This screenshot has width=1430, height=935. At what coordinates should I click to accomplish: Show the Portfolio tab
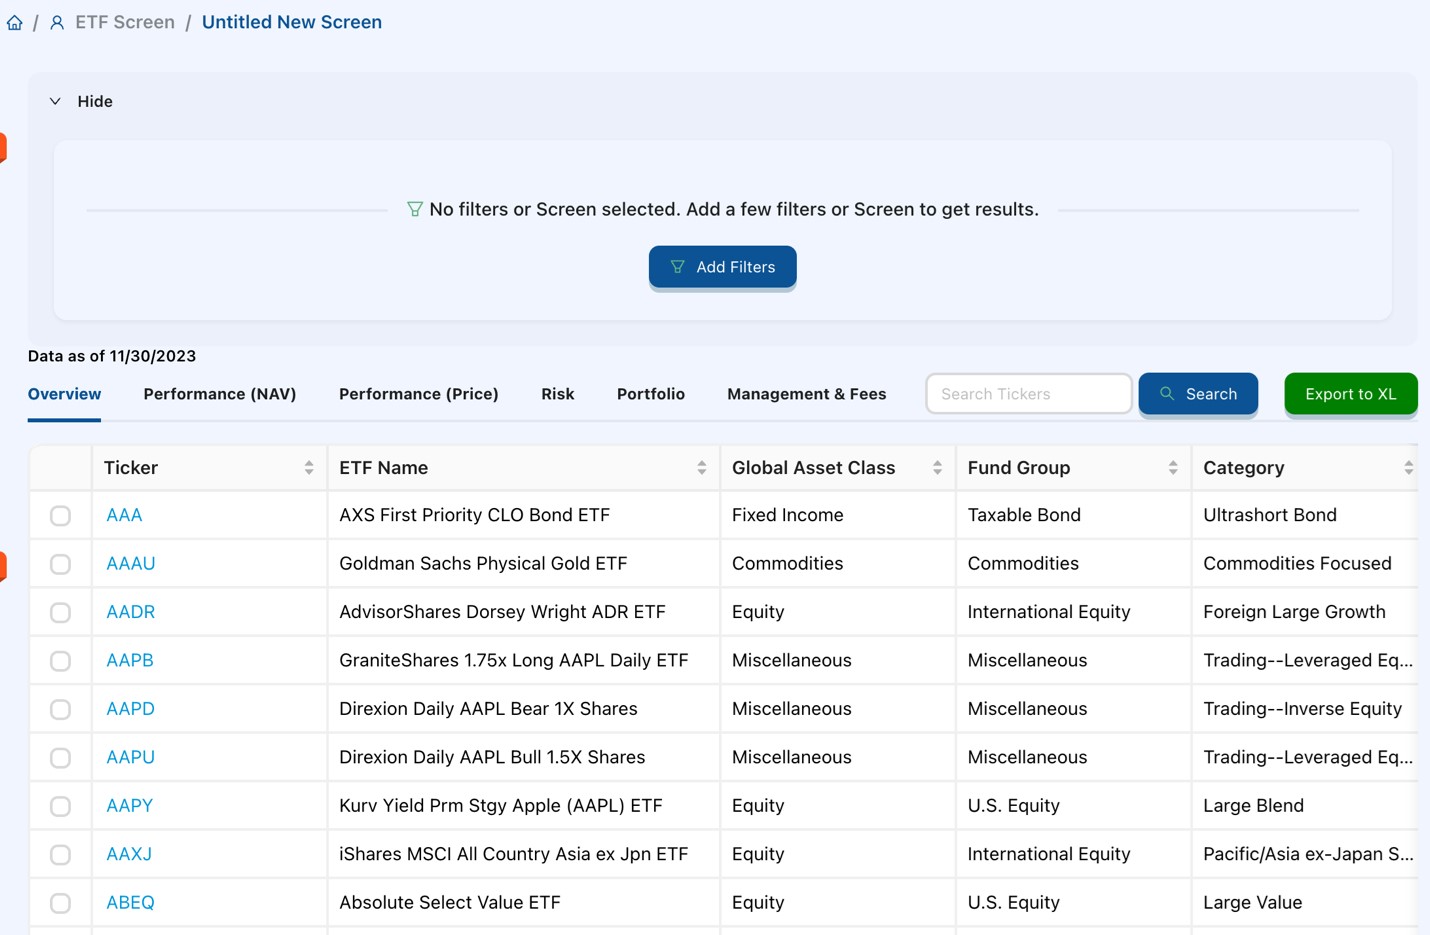(x=651, y=394)
